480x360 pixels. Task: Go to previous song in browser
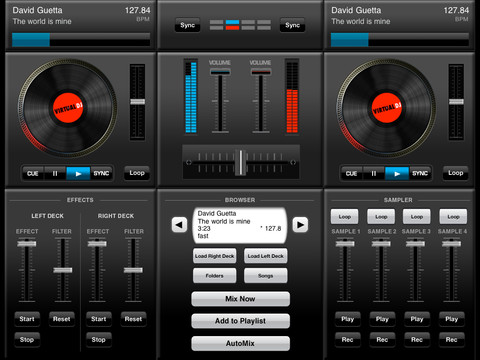179,225
